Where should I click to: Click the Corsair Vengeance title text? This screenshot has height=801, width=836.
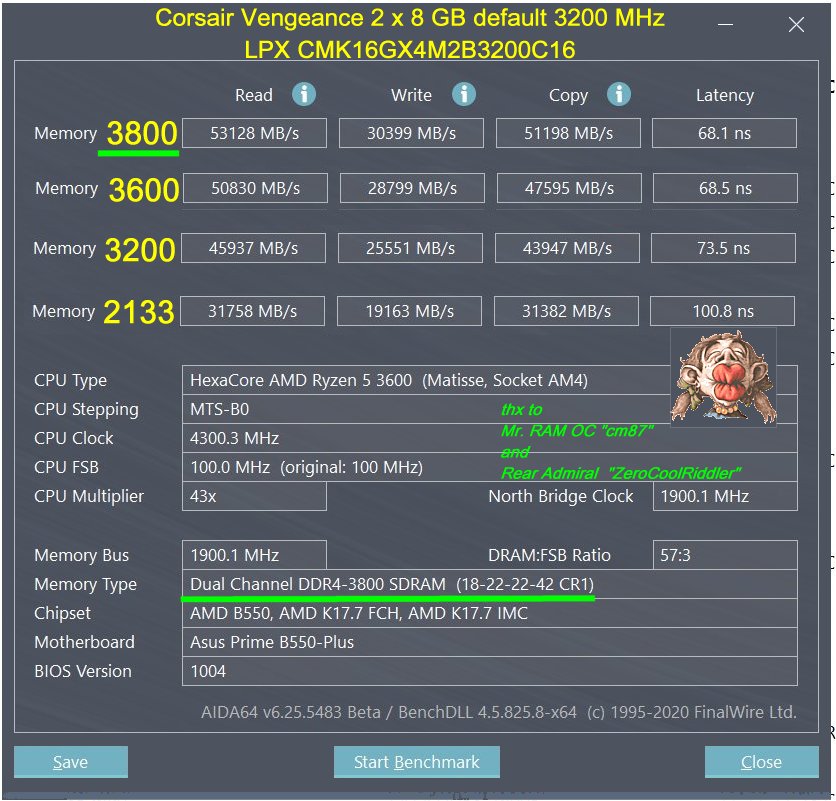coord(409,18)
